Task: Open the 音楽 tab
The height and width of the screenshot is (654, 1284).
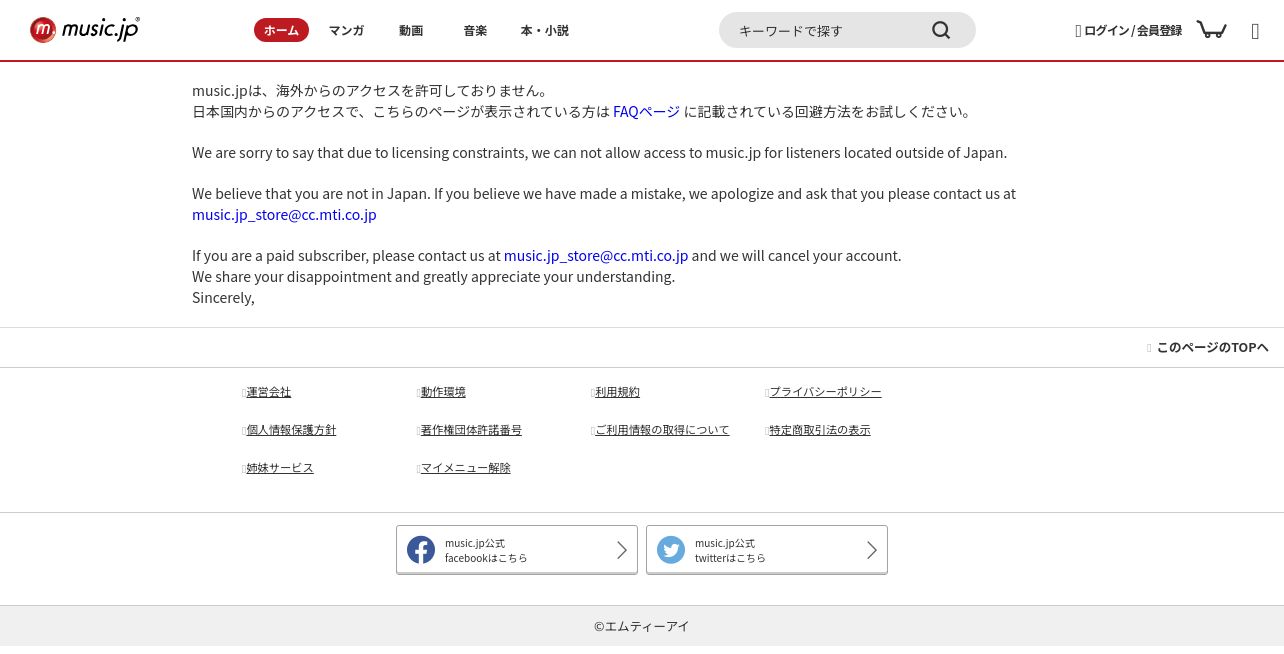Action: tap(475, 30)
